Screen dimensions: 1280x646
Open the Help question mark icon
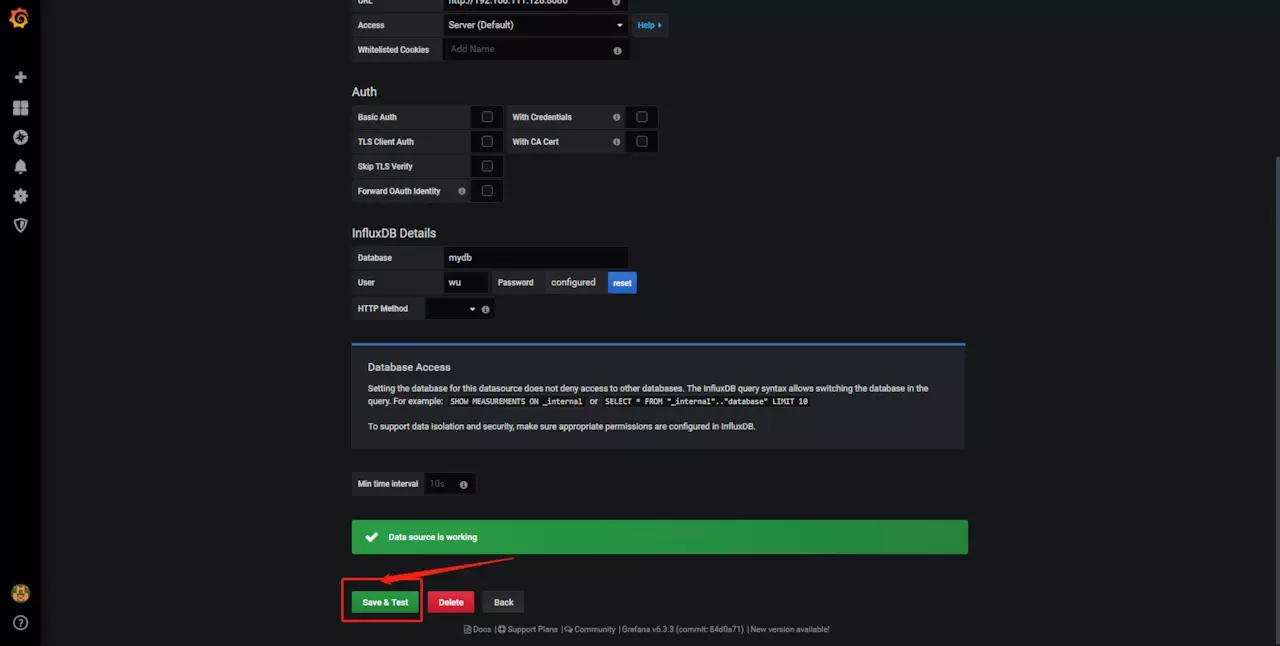pos(20,623)
